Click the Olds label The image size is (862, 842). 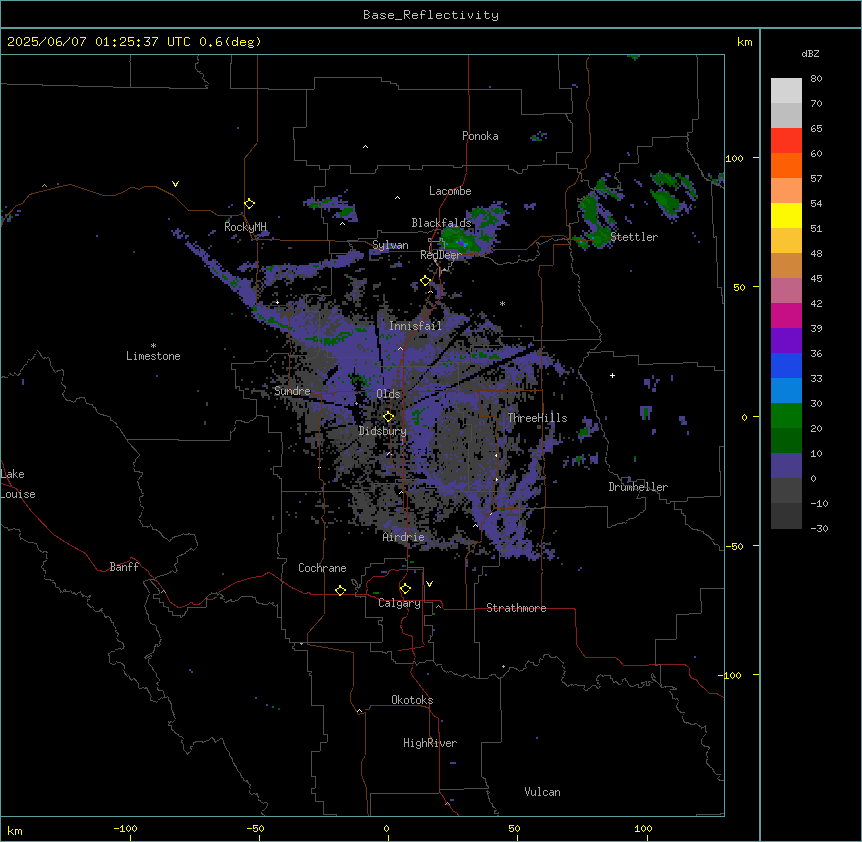click(x=388, y=394)
